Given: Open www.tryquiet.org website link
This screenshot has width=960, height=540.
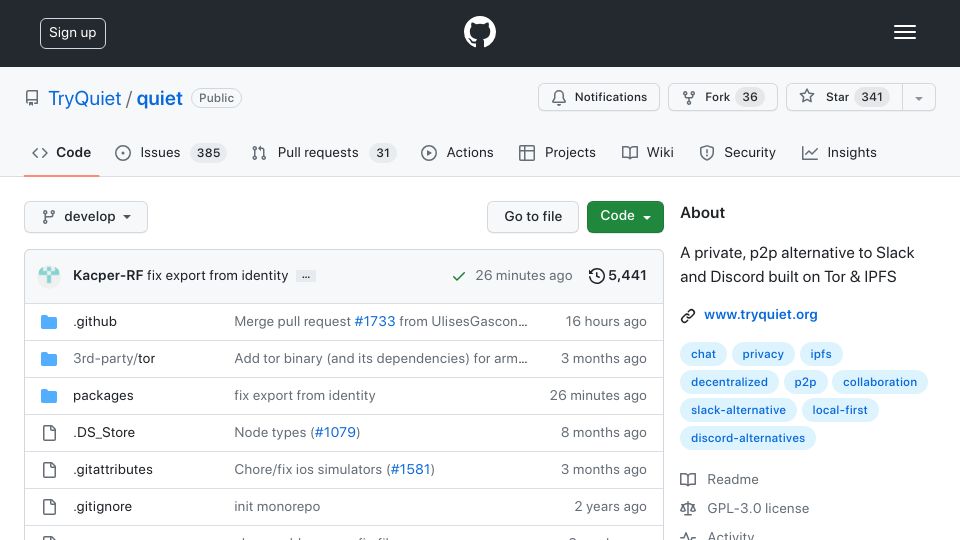Looking at the screenshot, I should click(x=760, y=315).
